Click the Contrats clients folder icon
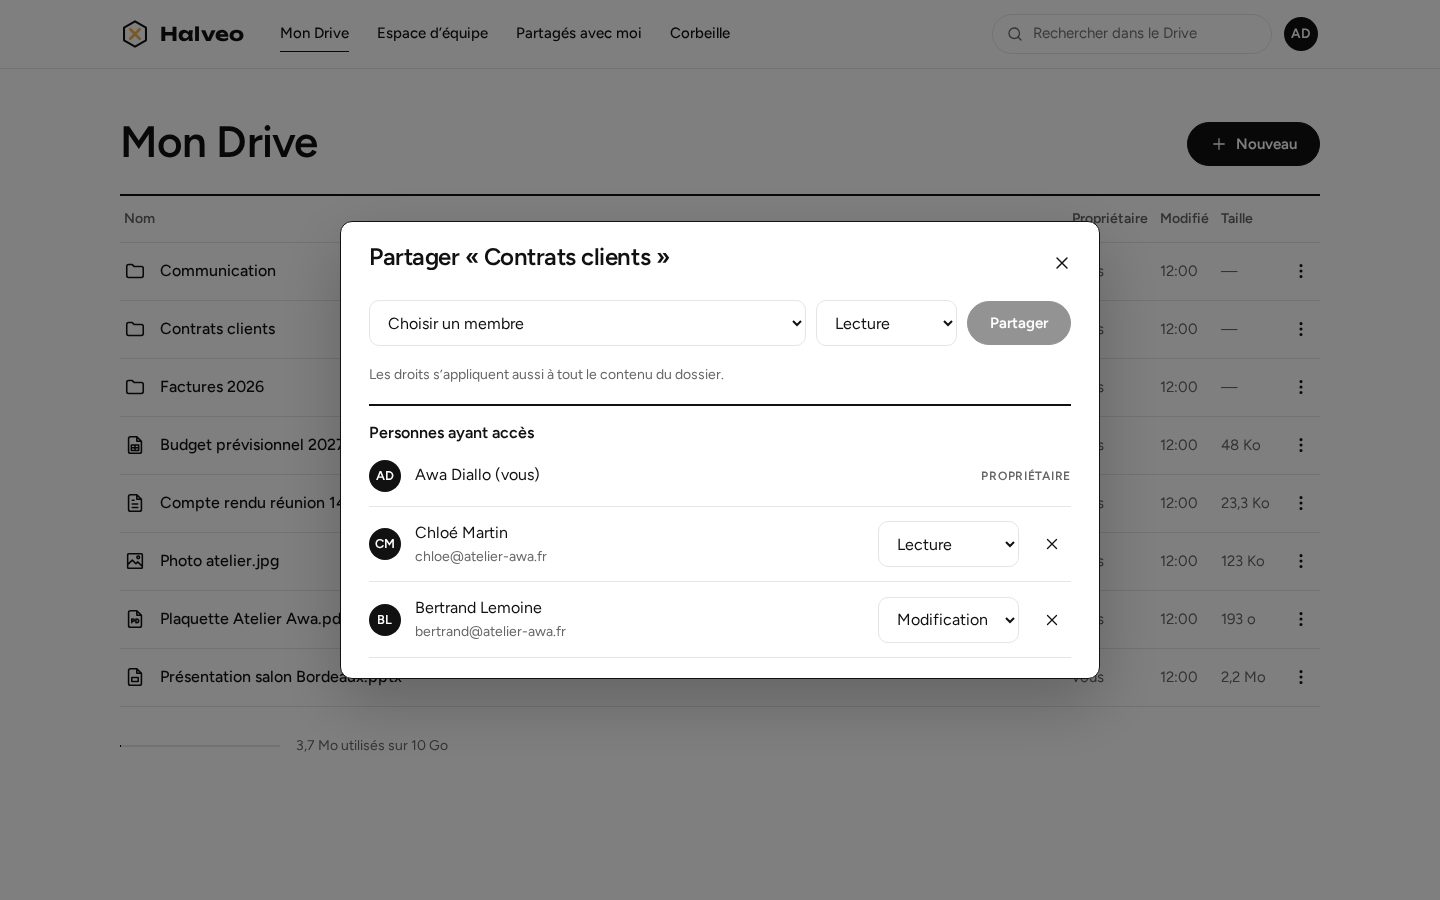 point(135,329)
